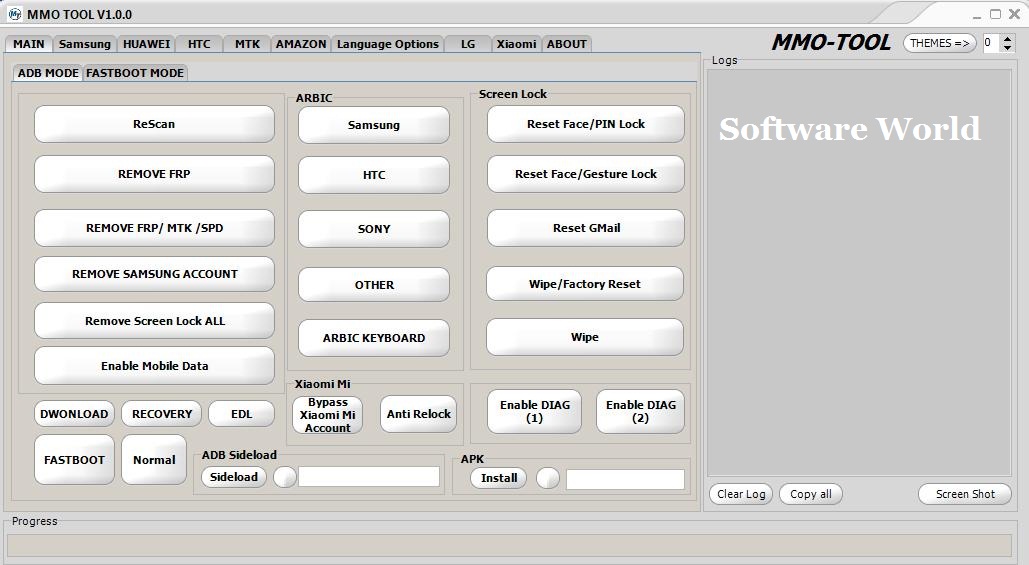Screen dimensions: 1029x565
Task: Focus the ADB Sideload file path field
Action: [x=369, y=476]
